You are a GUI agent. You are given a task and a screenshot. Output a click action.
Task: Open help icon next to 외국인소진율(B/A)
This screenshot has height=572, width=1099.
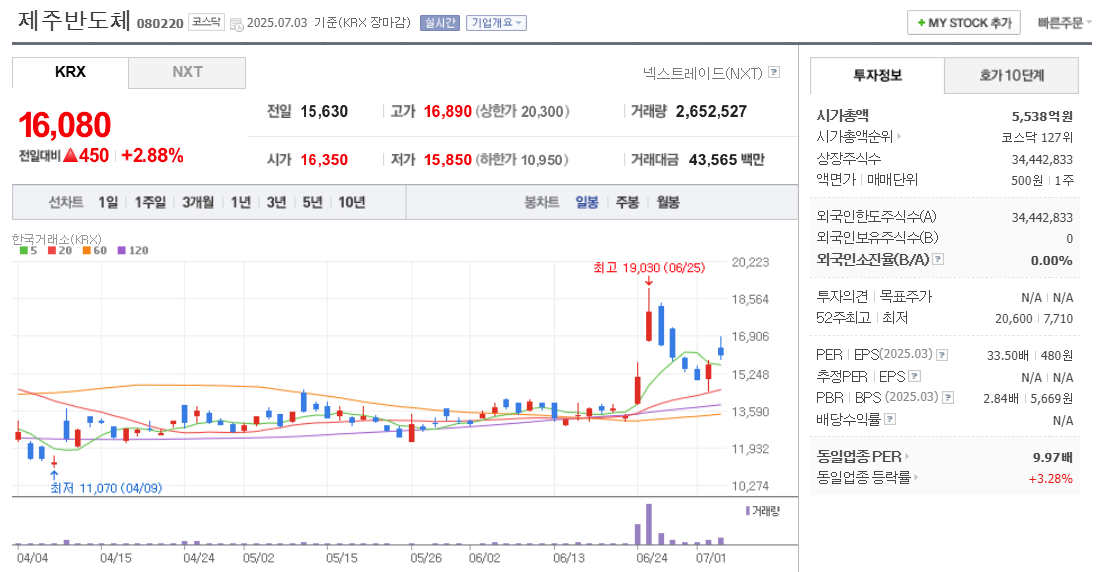point(938,259)
